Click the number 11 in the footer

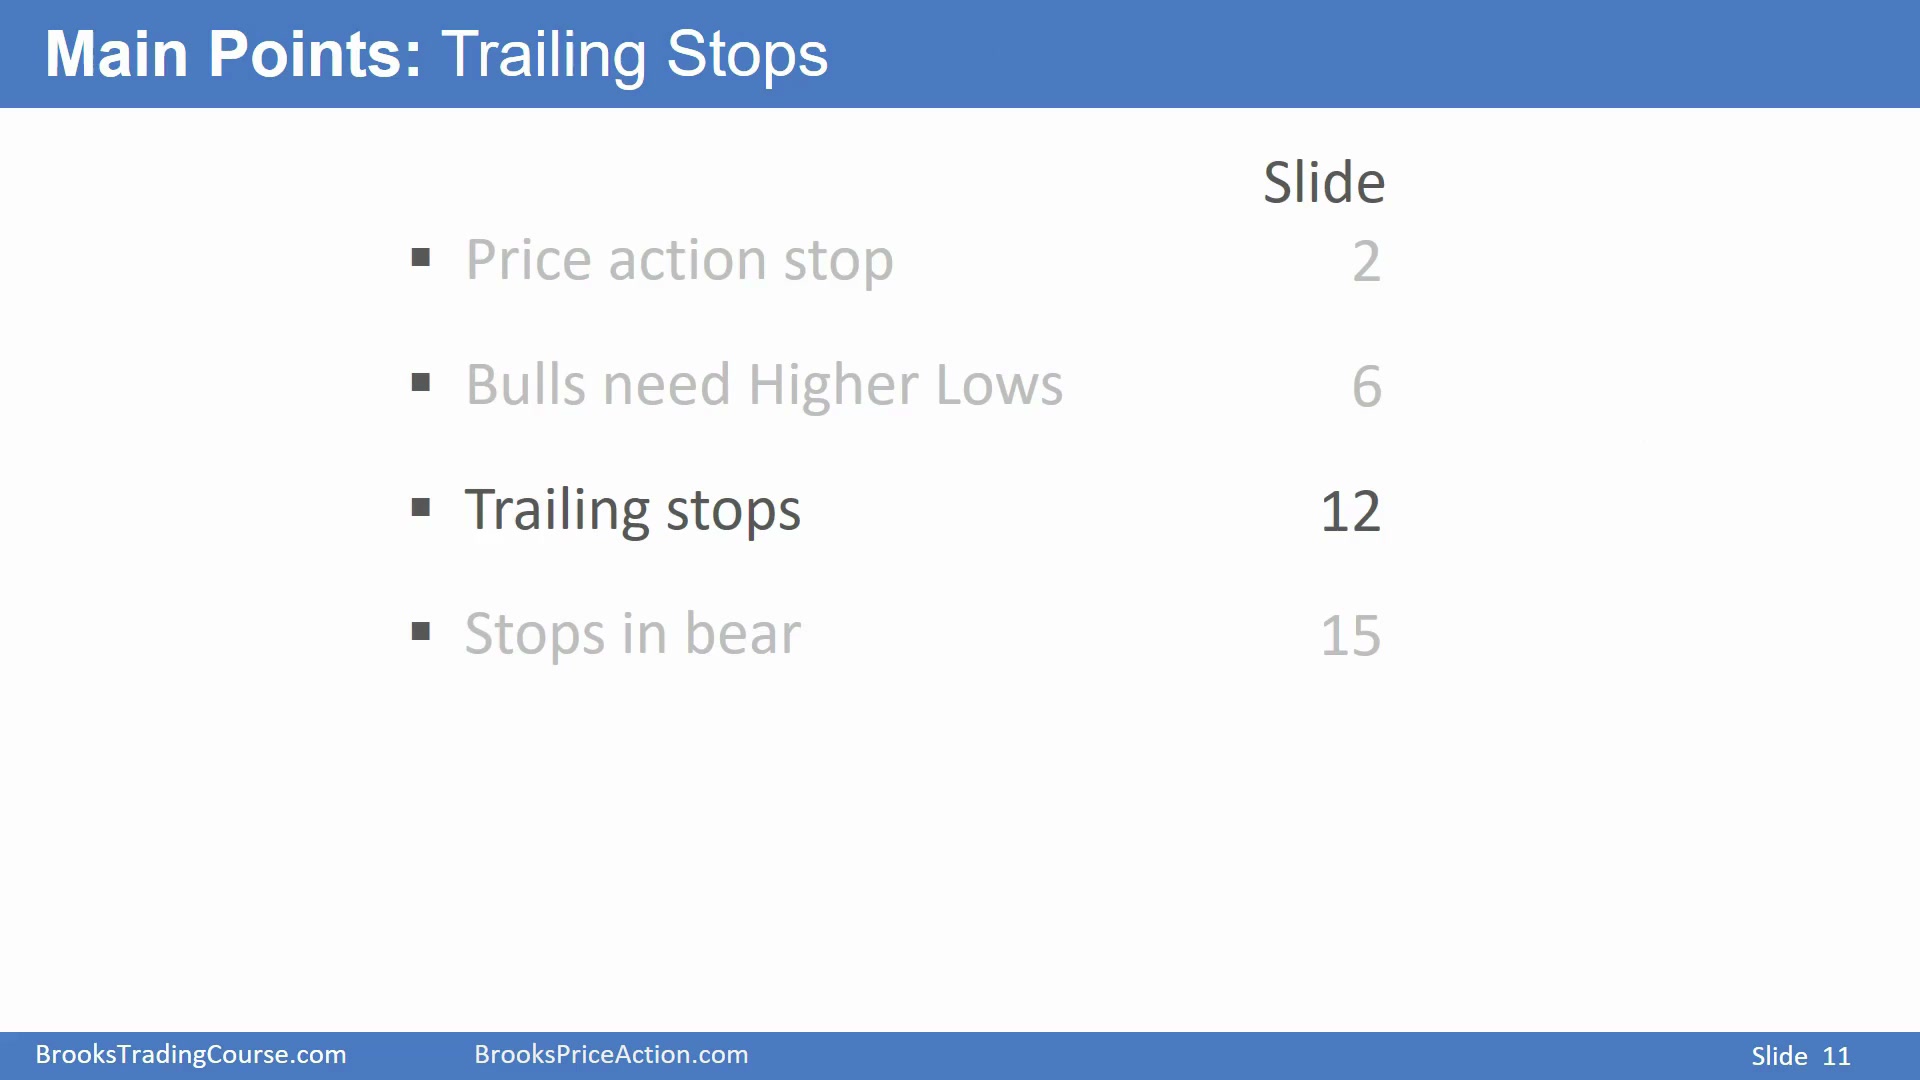coord(1837,1057)
